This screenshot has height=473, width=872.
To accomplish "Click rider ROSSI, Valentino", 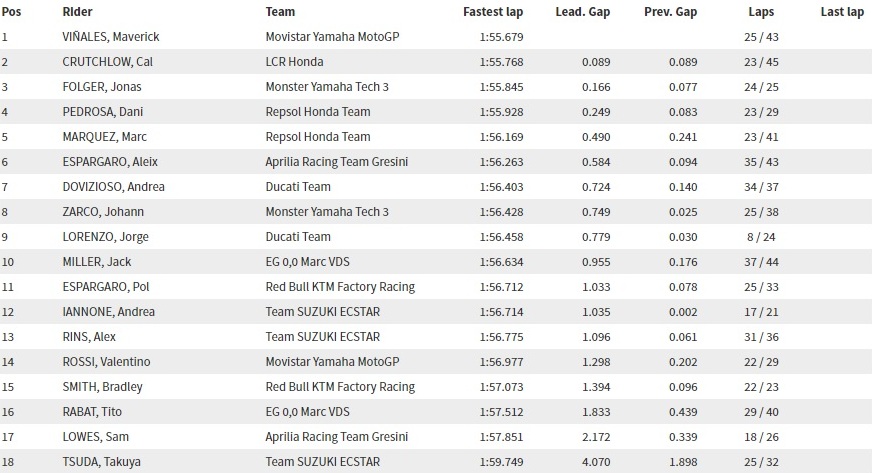I will click(x=106, y=362).
